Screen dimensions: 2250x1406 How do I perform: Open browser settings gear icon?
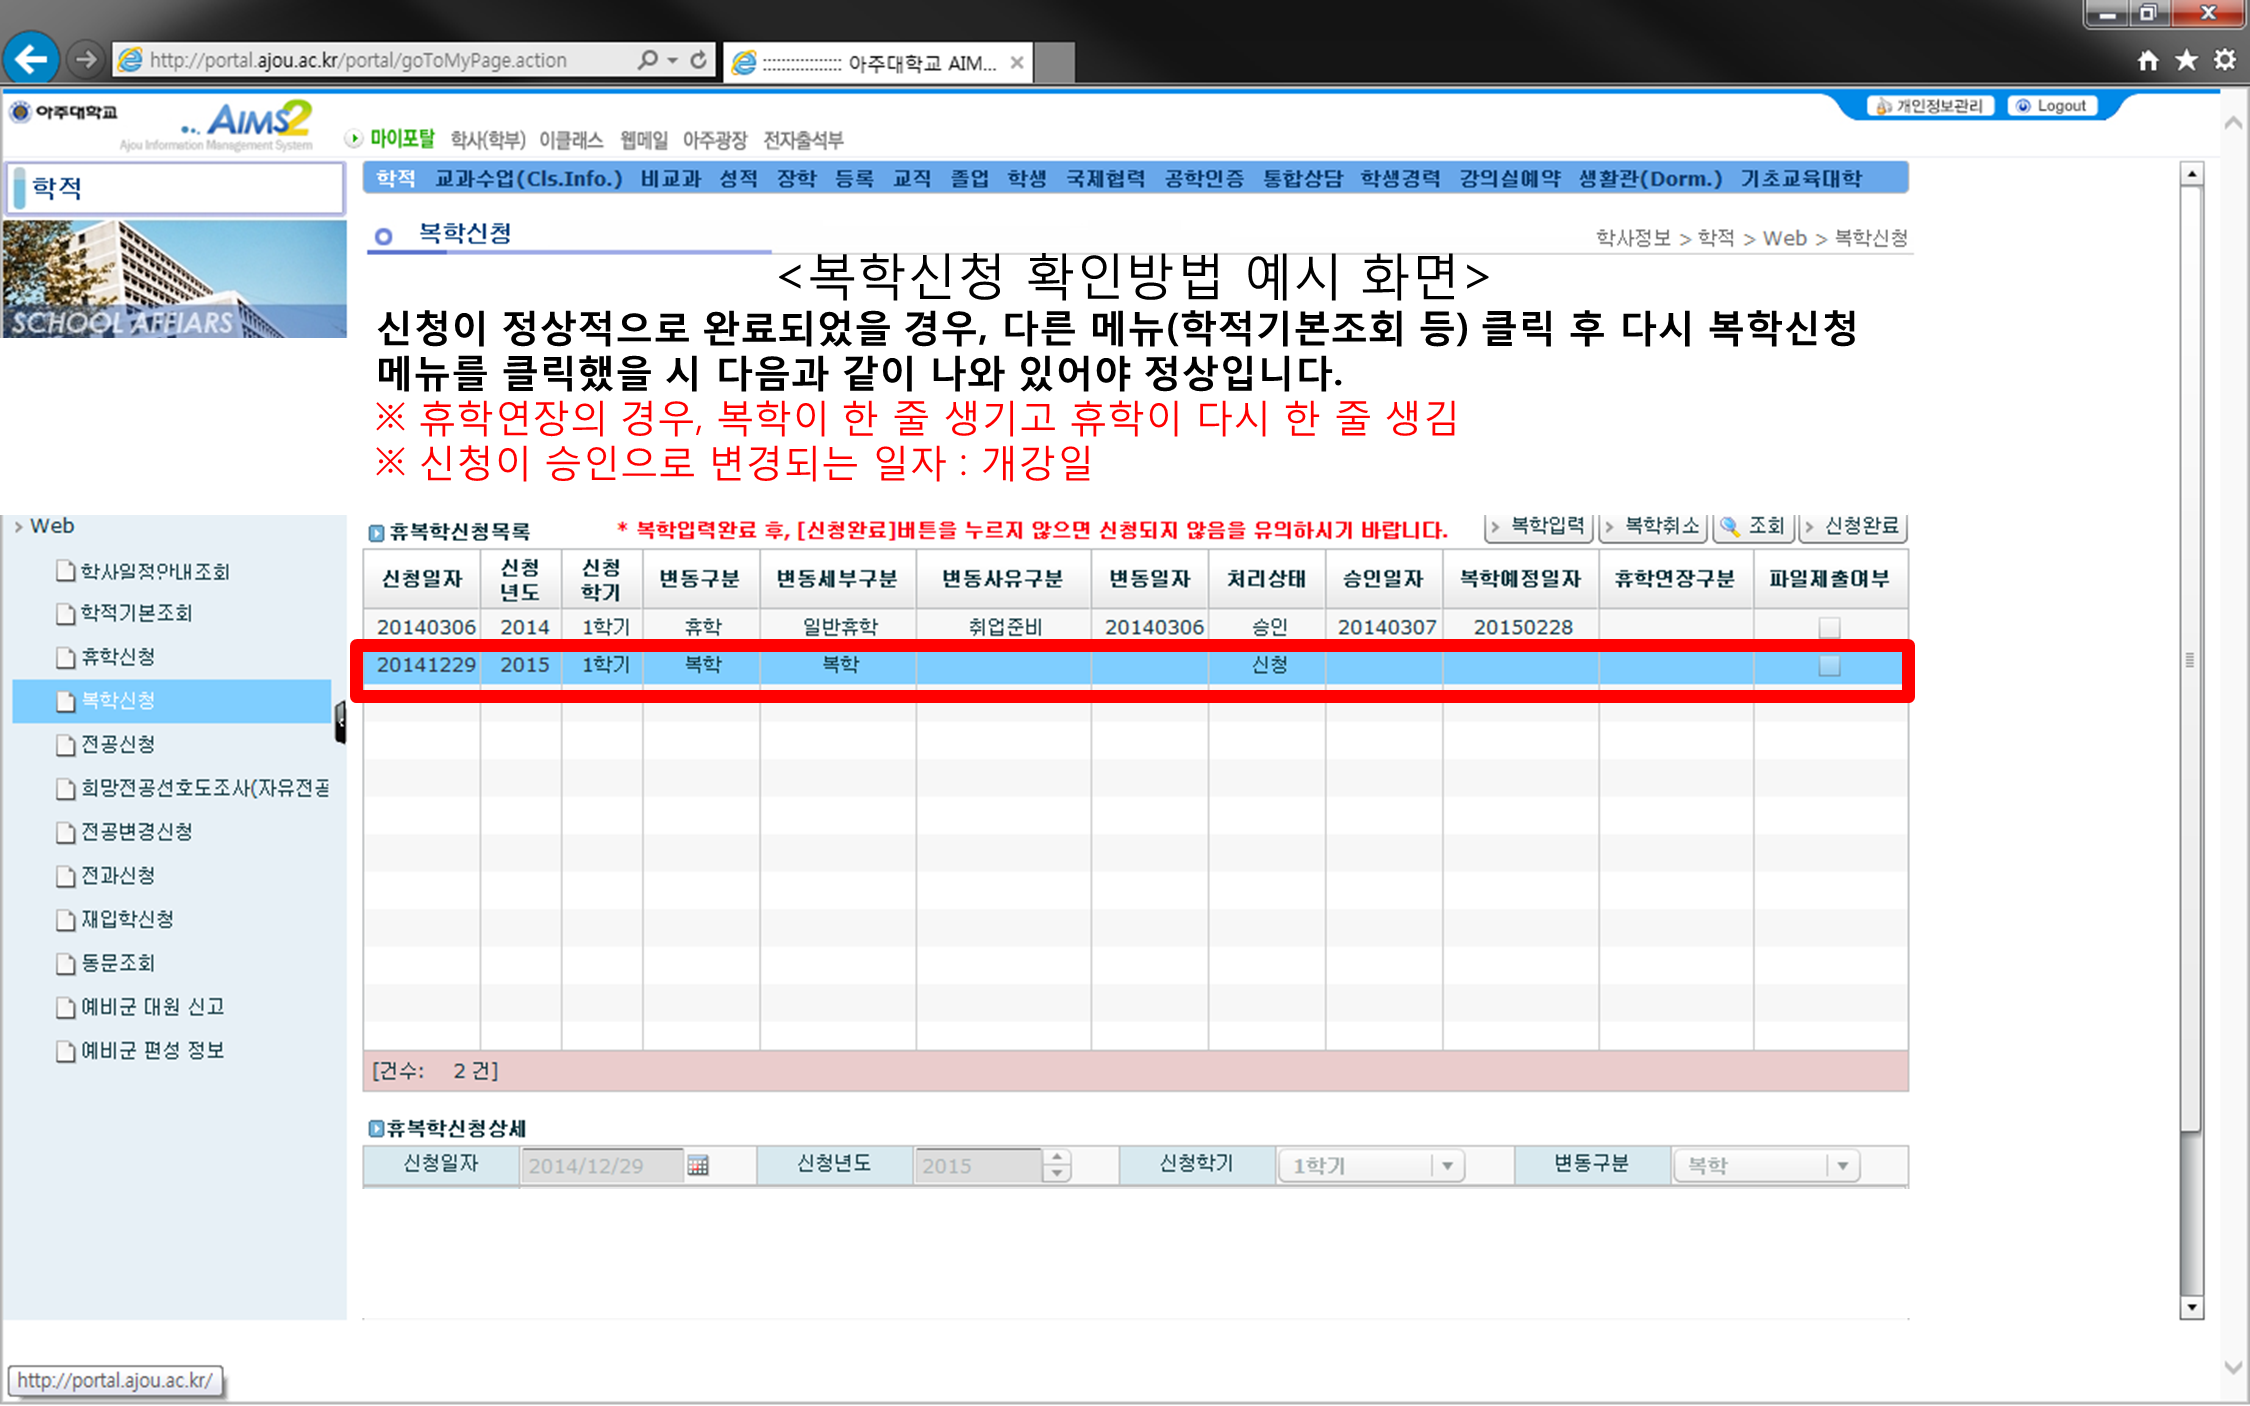tap(2224, 61)
